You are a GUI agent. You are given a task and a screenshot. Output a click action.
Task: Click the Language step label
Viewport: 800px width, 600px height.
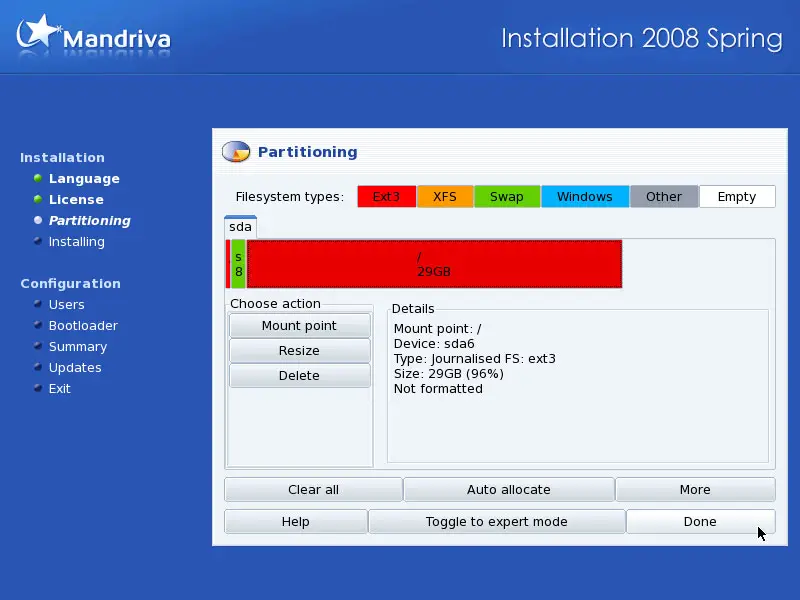point(84,179)
